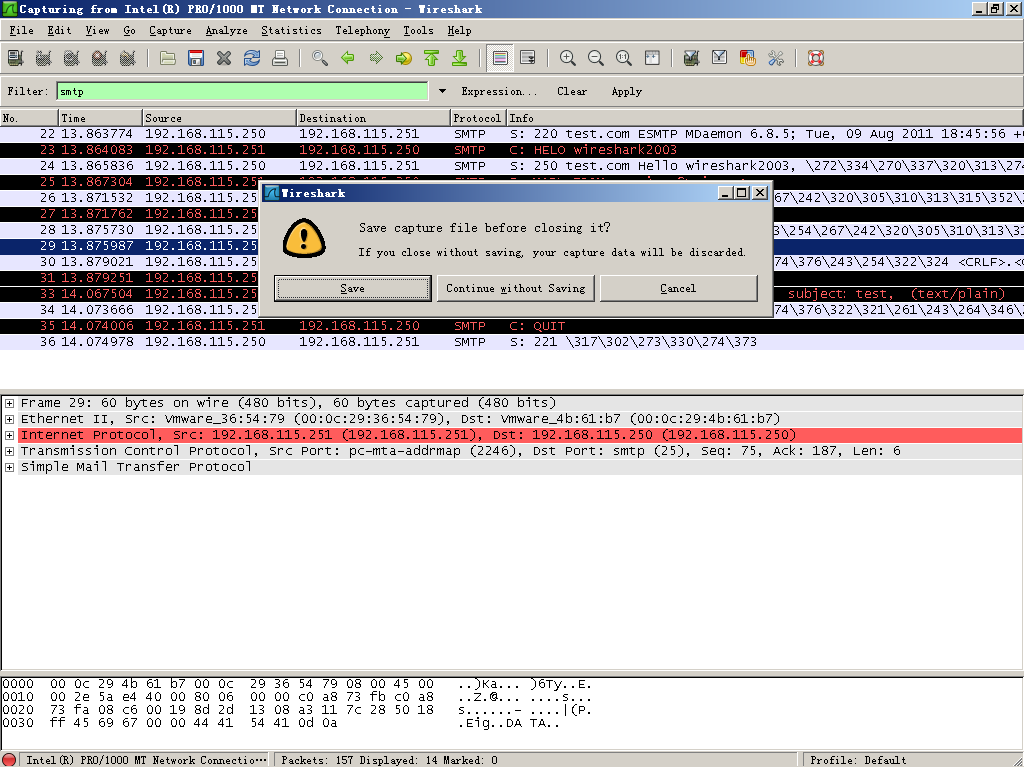Click the Clear filter button
The image size is (1024, 768).
[x=571, y=91]
